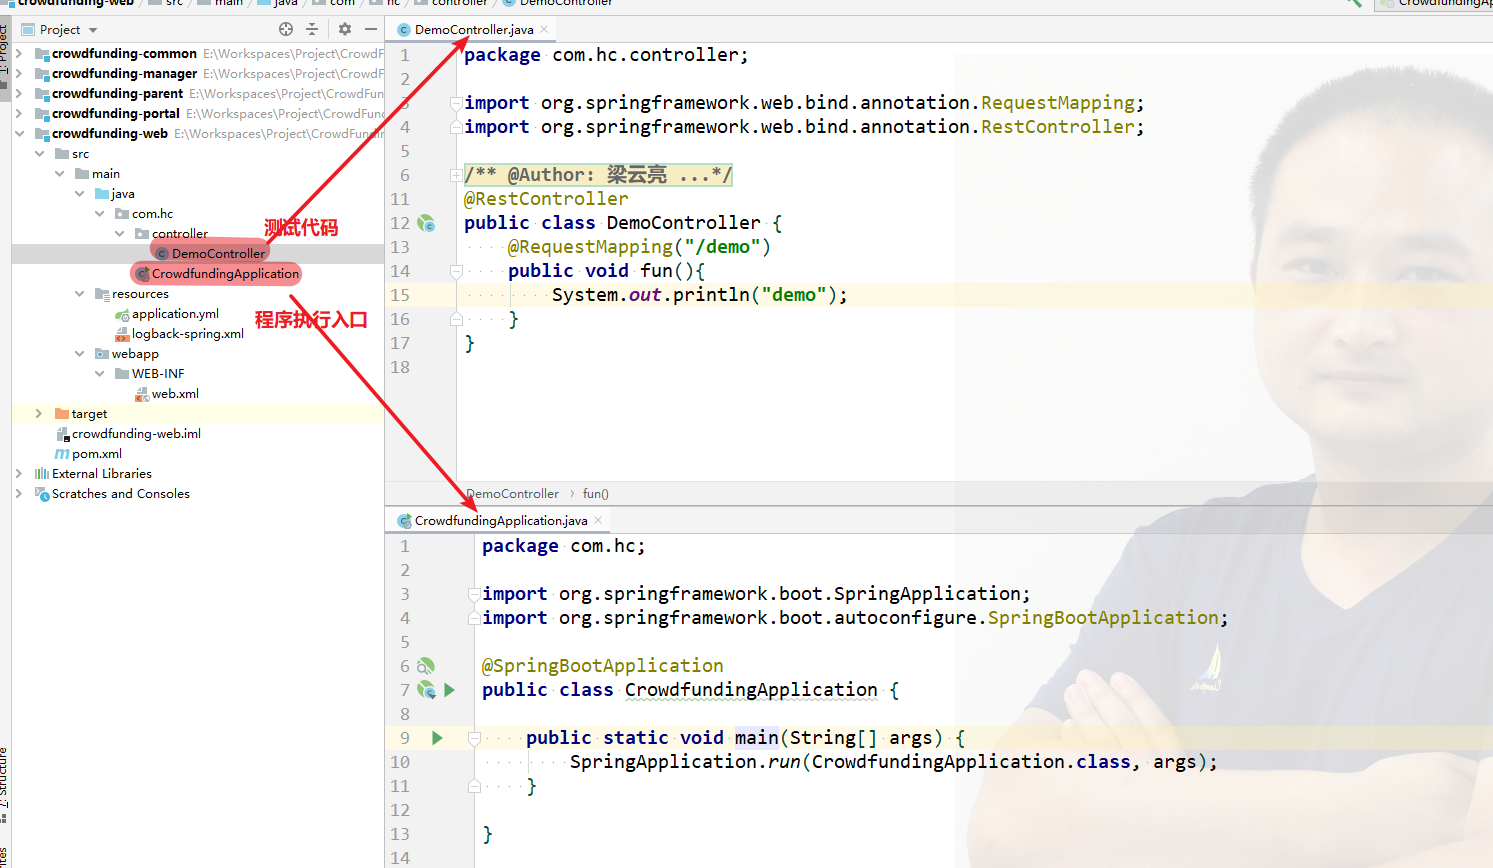Select the crowdfunding-parent module row

[x=198, y=94]
